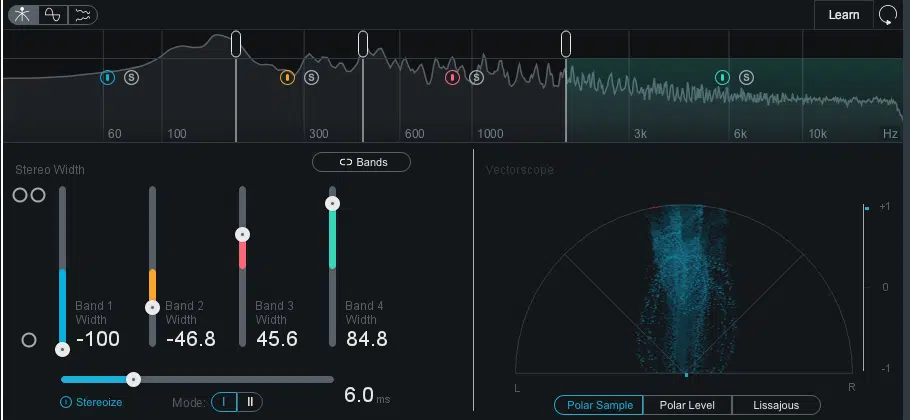Screen dimensions: 910x420
Task: Select the Polar Sample view
Action: tap(599, 405)
